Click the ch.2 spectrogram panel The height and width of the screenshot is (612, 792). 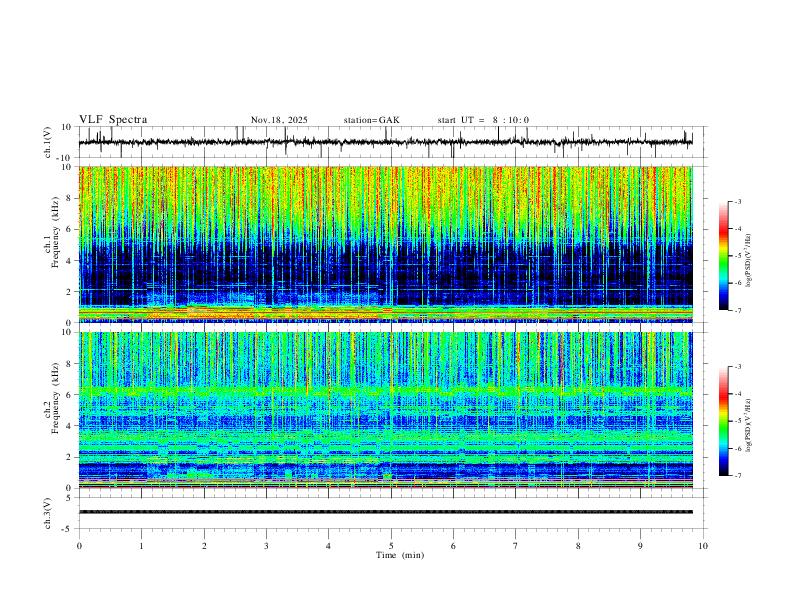385,410
